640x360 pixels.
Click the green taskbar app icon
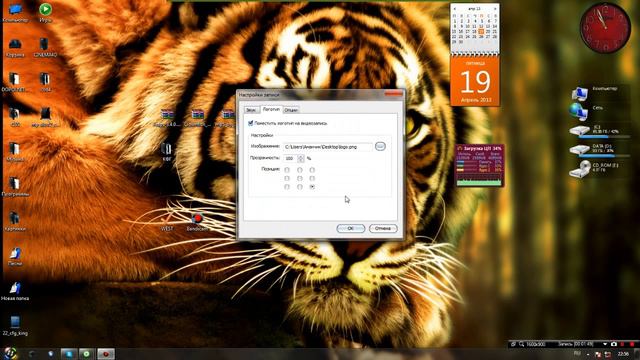point(86,354)
